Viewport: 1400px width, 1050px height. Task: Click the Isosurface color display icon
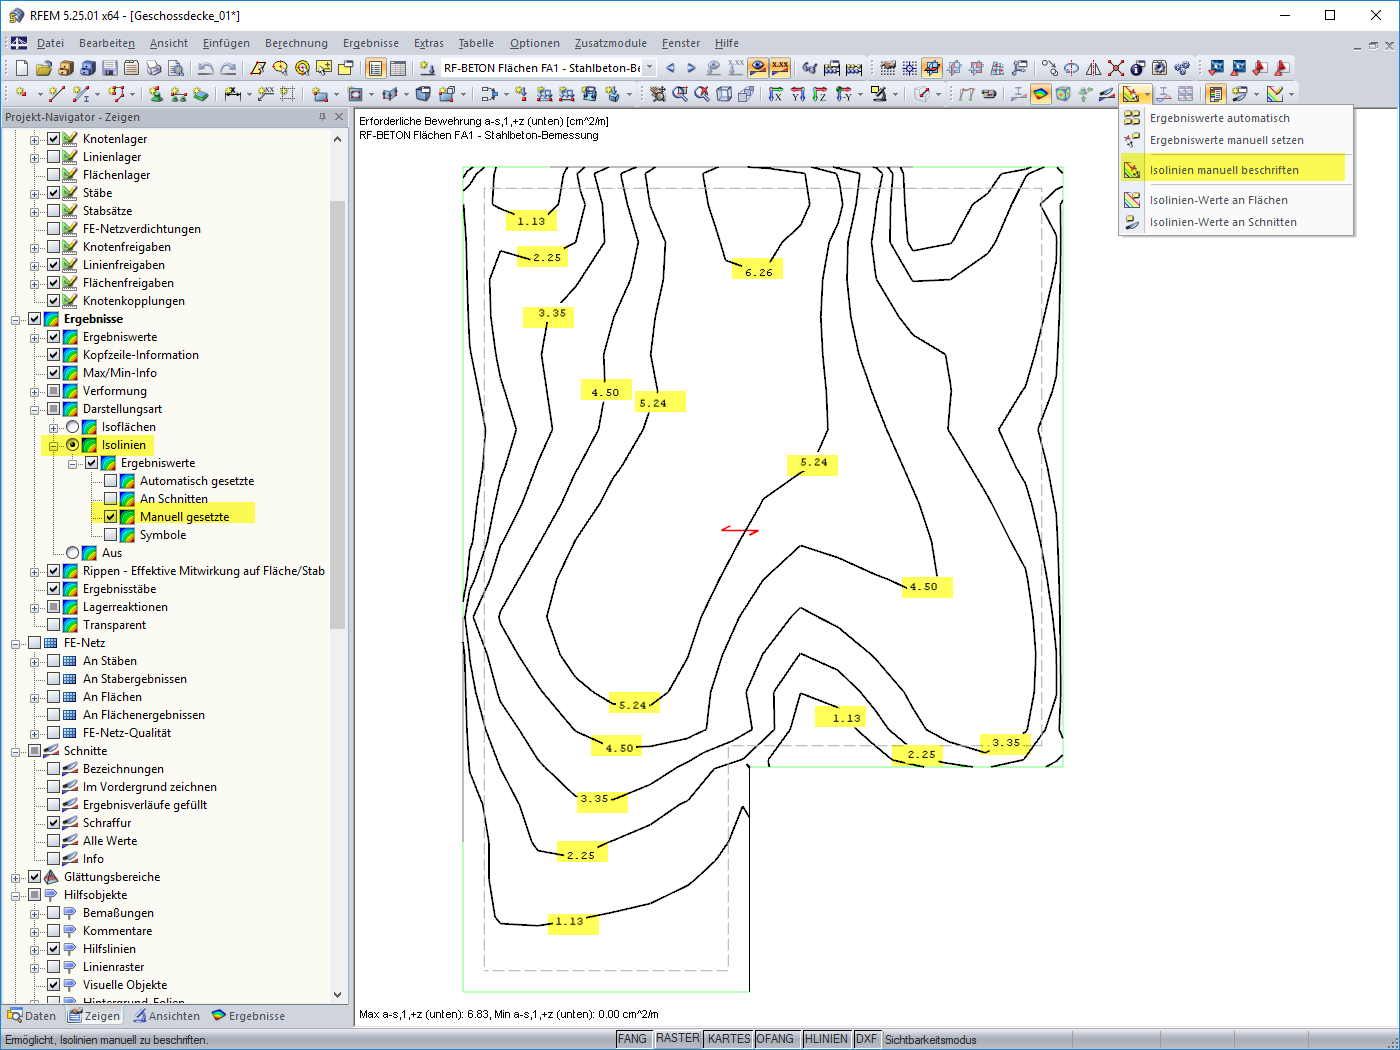tap(1041, 94)
